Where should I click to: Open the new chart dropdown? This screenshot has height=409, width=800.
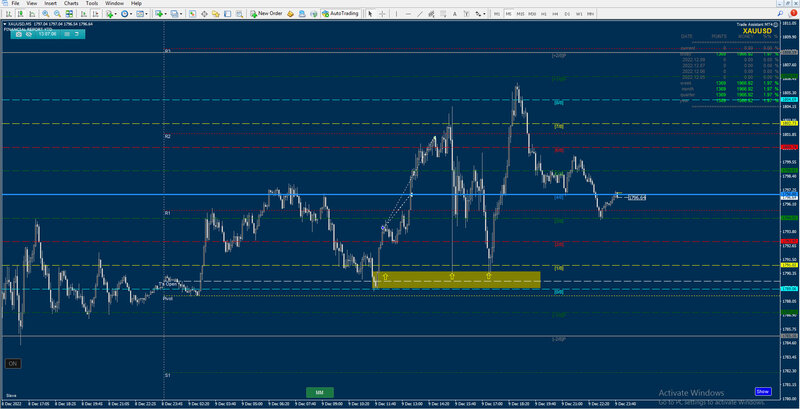161,14
